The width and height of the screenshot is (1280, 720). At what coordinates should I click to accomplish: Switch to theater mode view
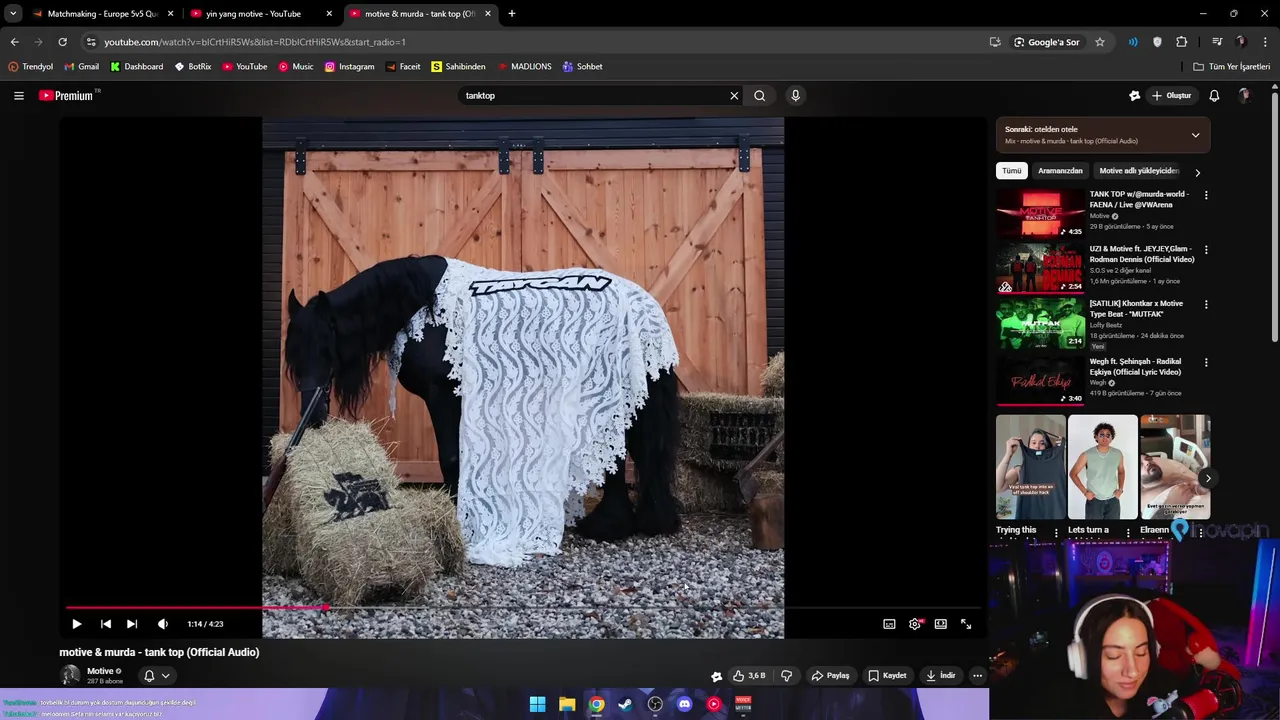pos(941,624)
